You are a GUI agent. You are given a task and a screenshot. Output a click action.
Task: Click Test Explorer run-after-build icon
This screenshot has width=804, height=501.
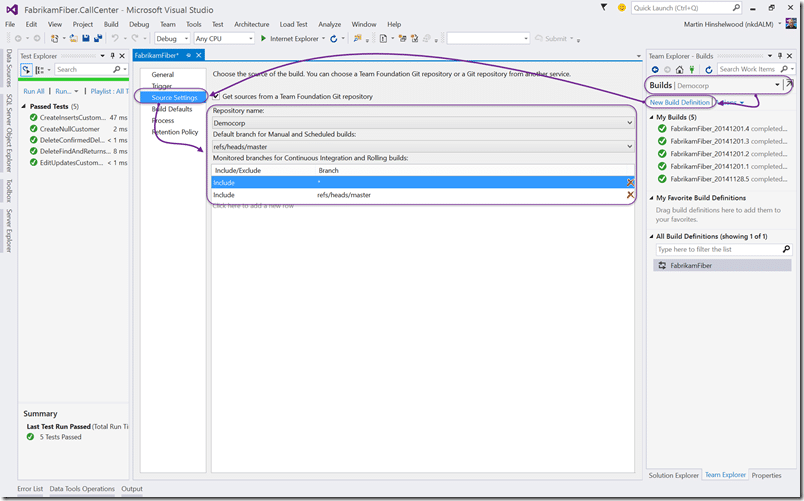point(26,69)
